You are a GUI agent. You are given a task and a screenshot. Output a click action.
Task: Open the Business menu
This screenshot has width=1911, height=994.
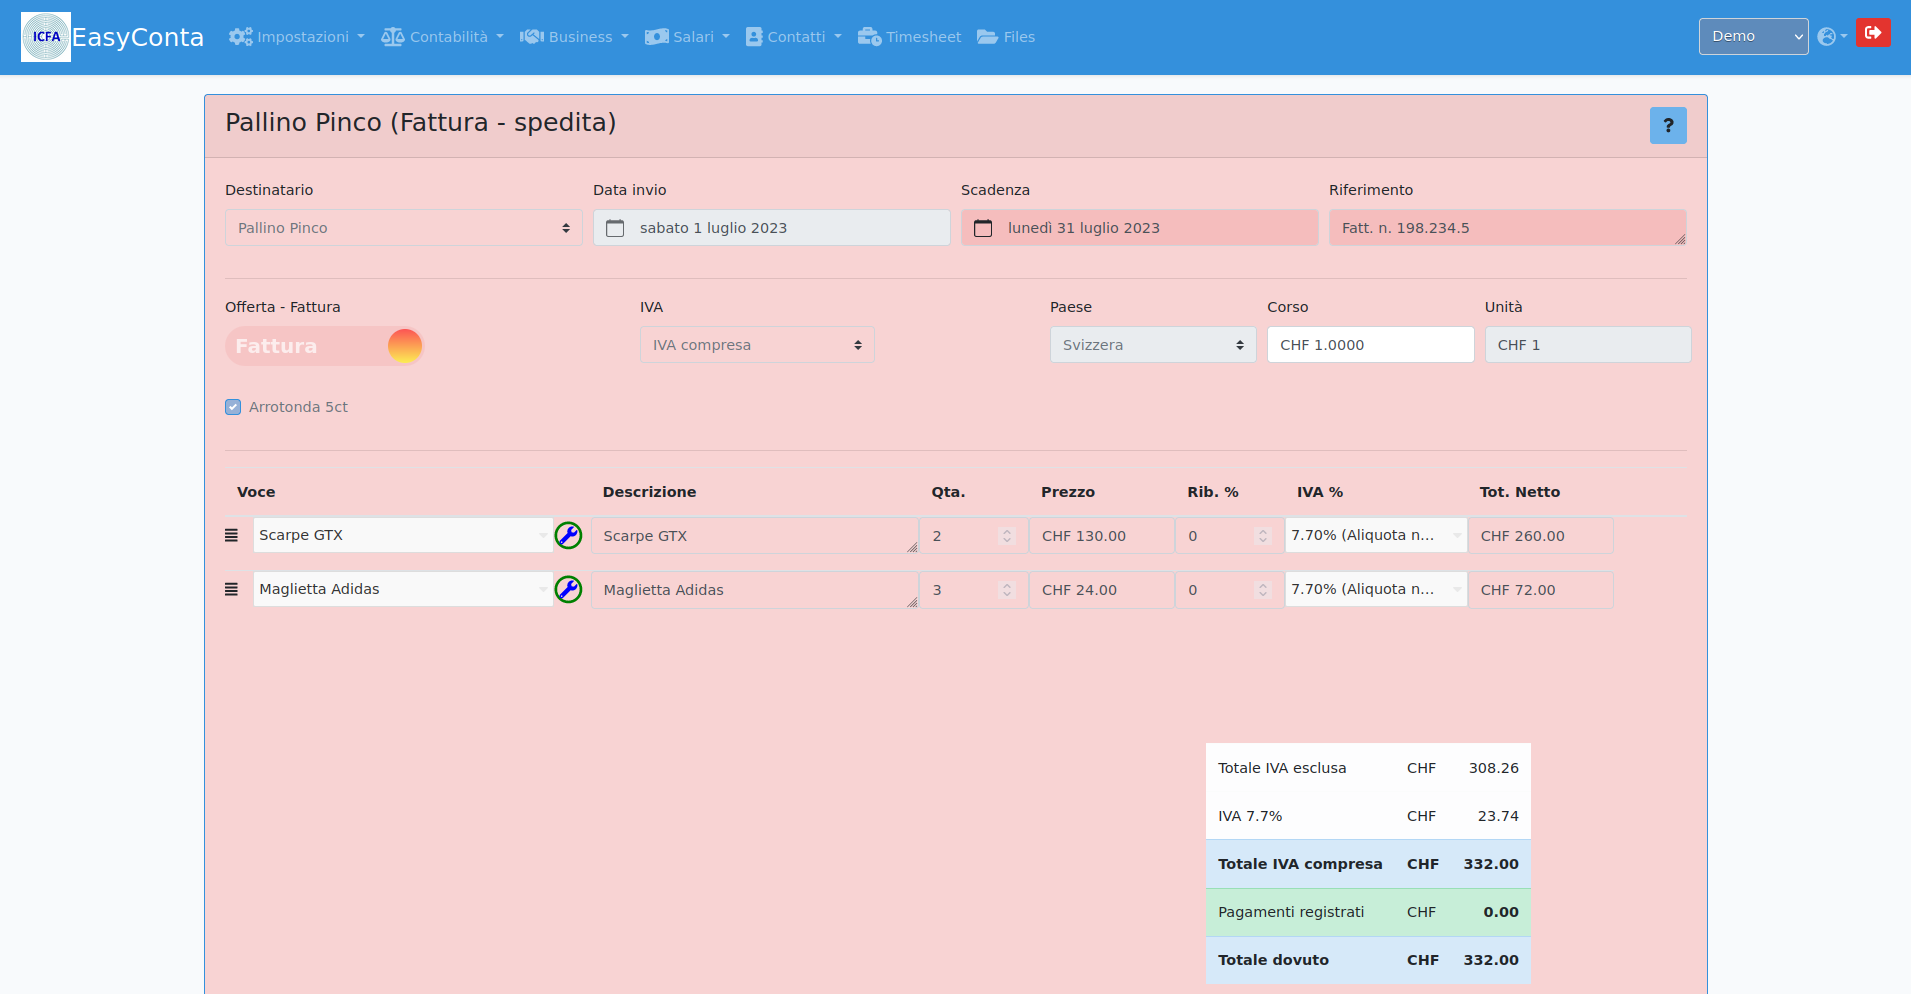(574, 37)
